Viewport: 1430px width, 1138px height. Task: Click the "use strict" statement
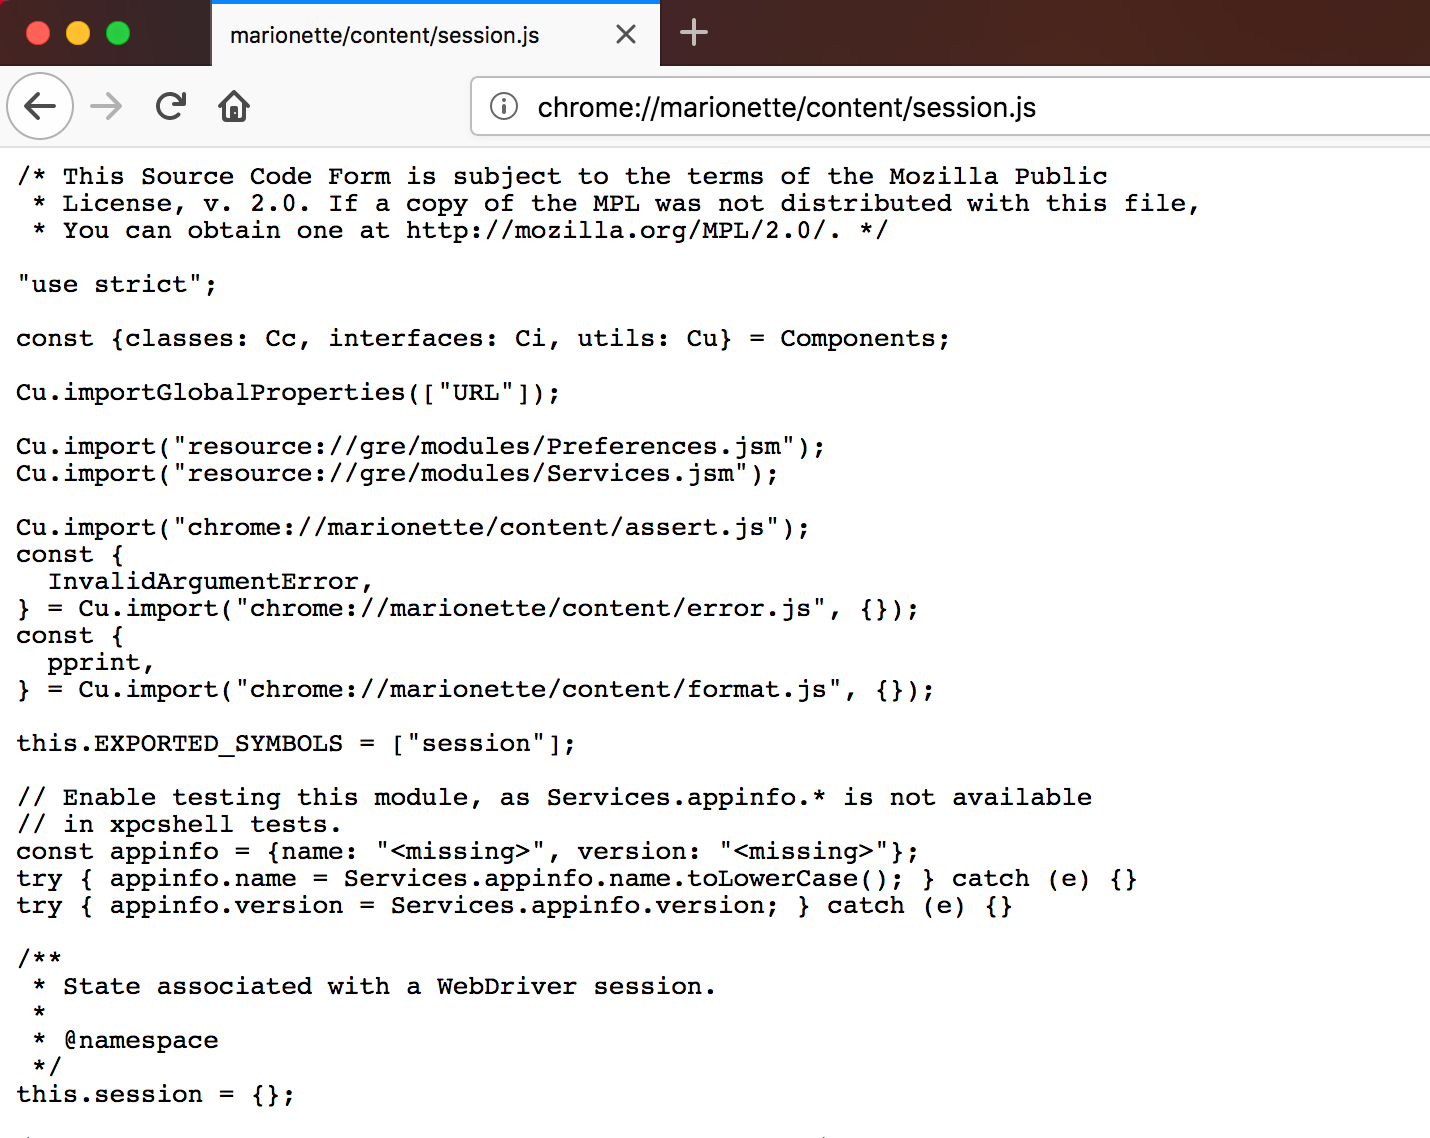click(x=116, y=285)
